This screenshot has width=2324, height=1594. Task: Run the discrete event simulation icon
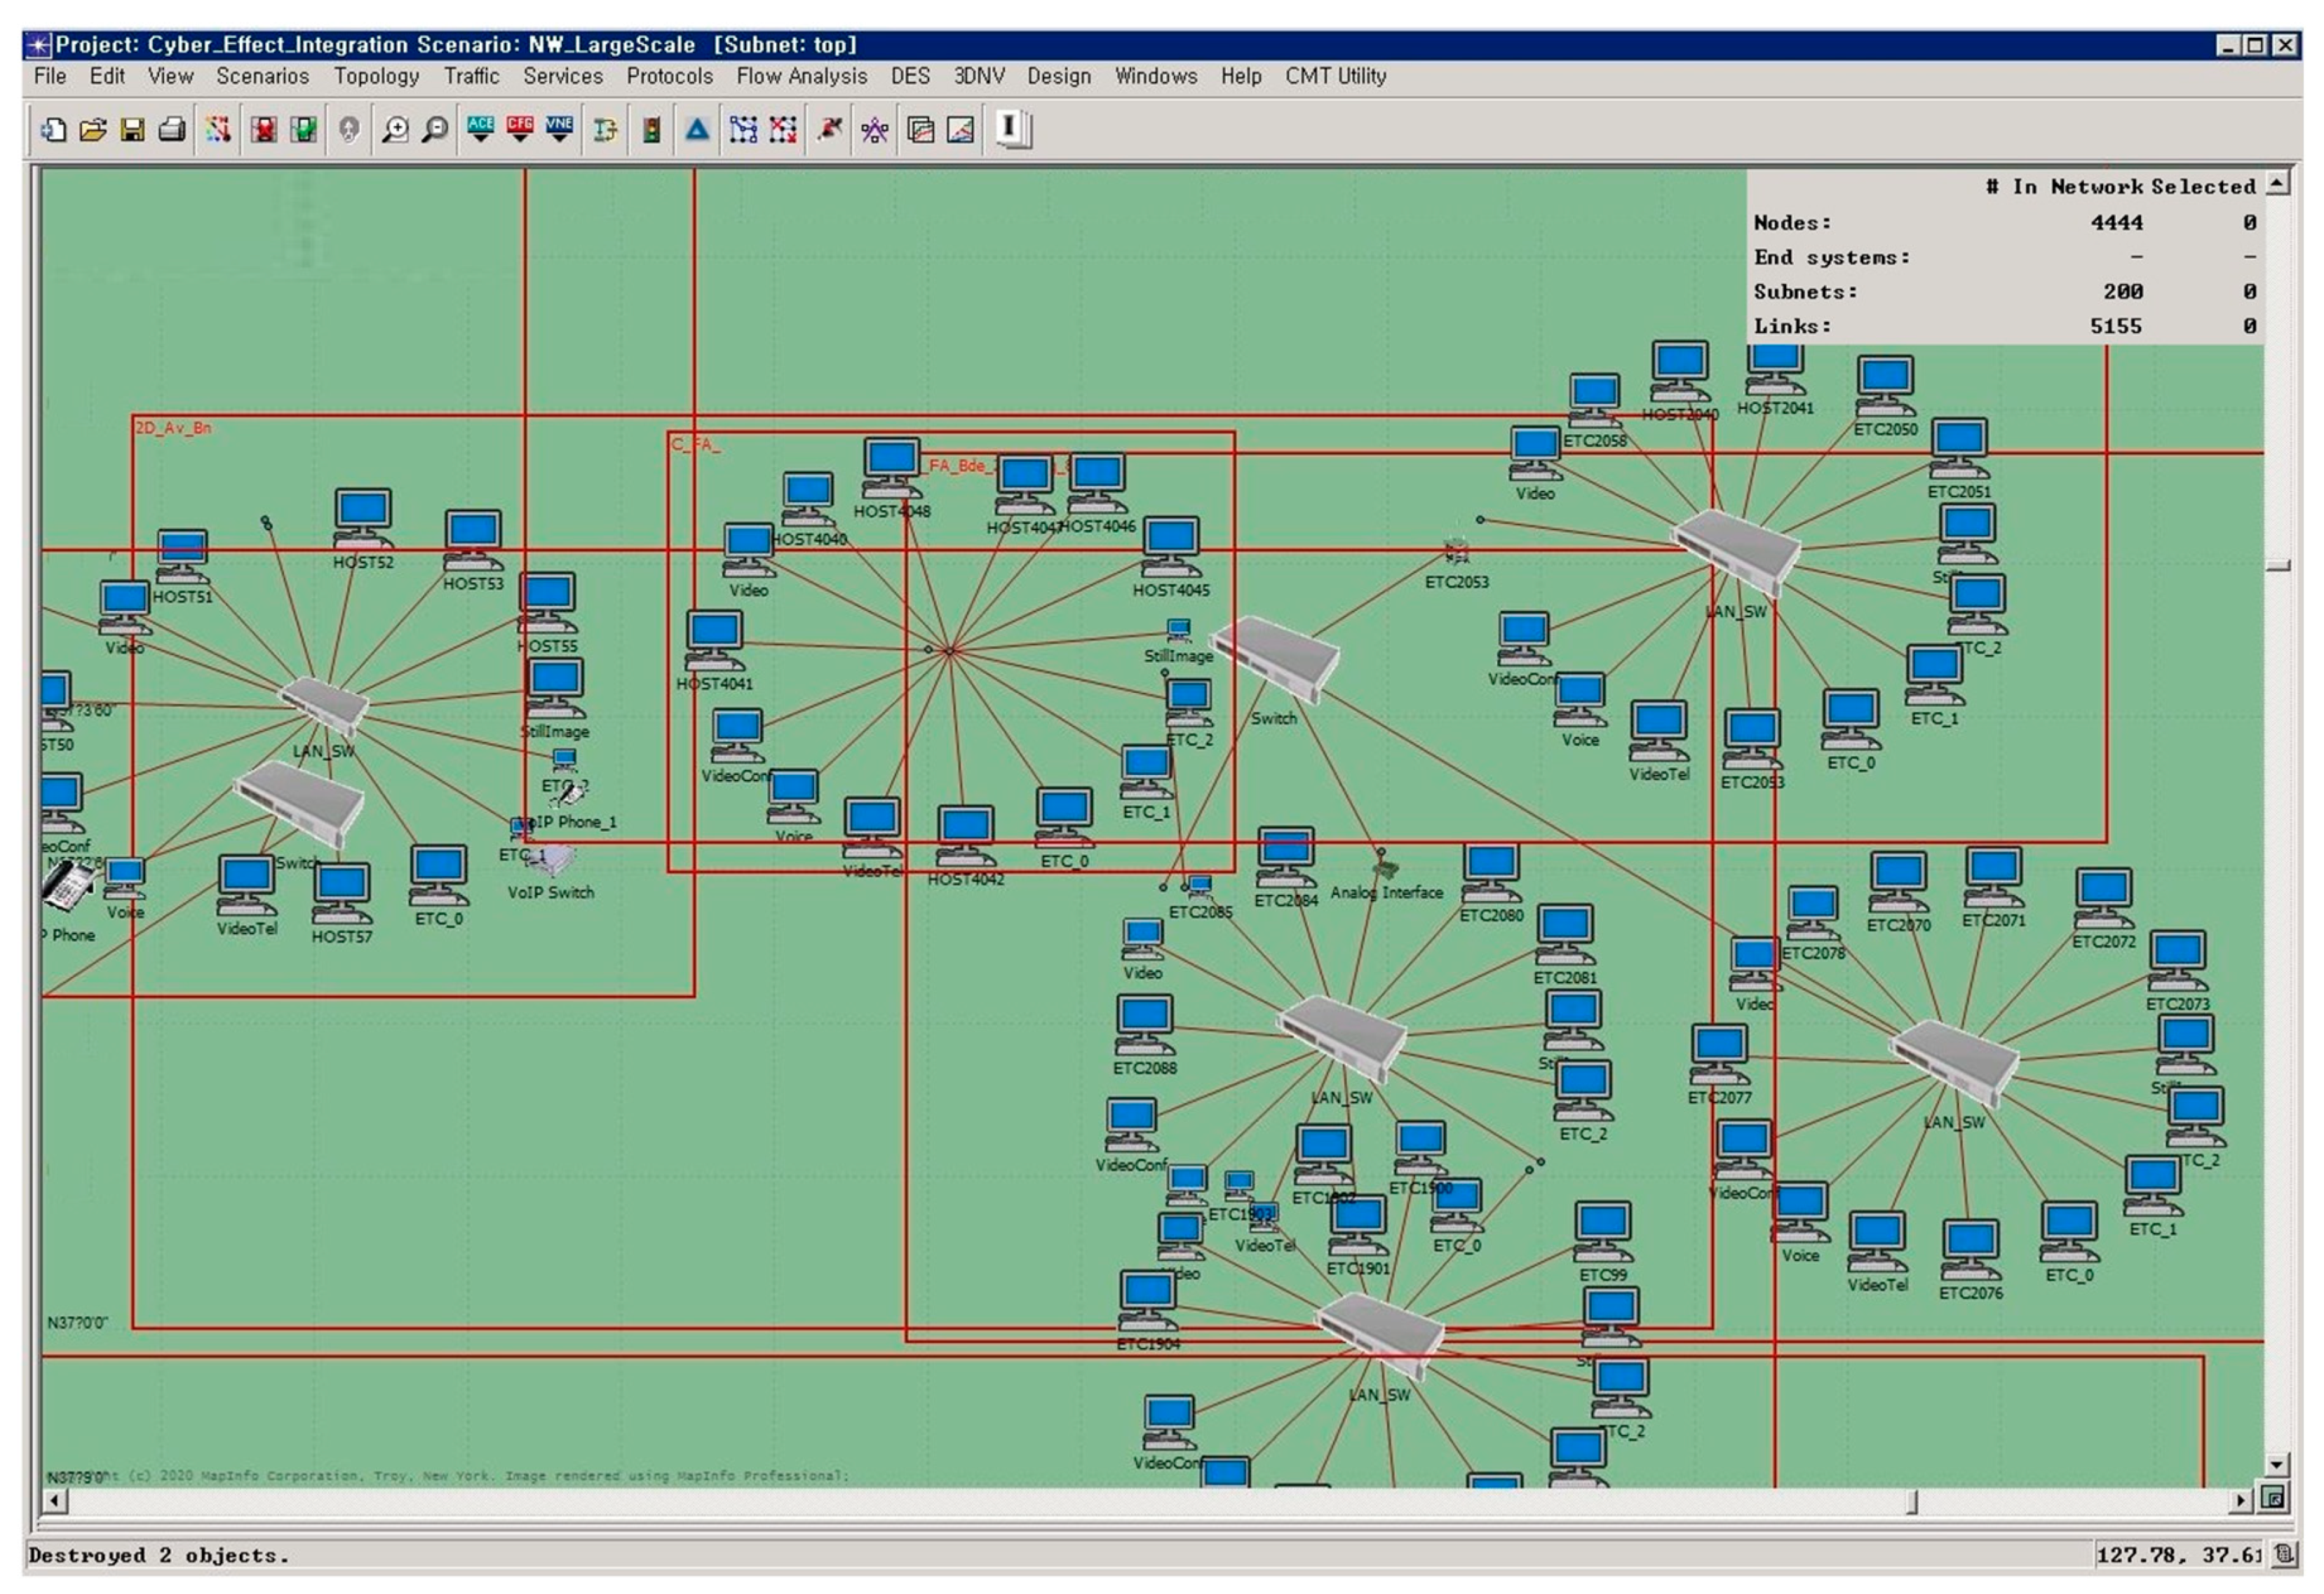tap(829, 129)
